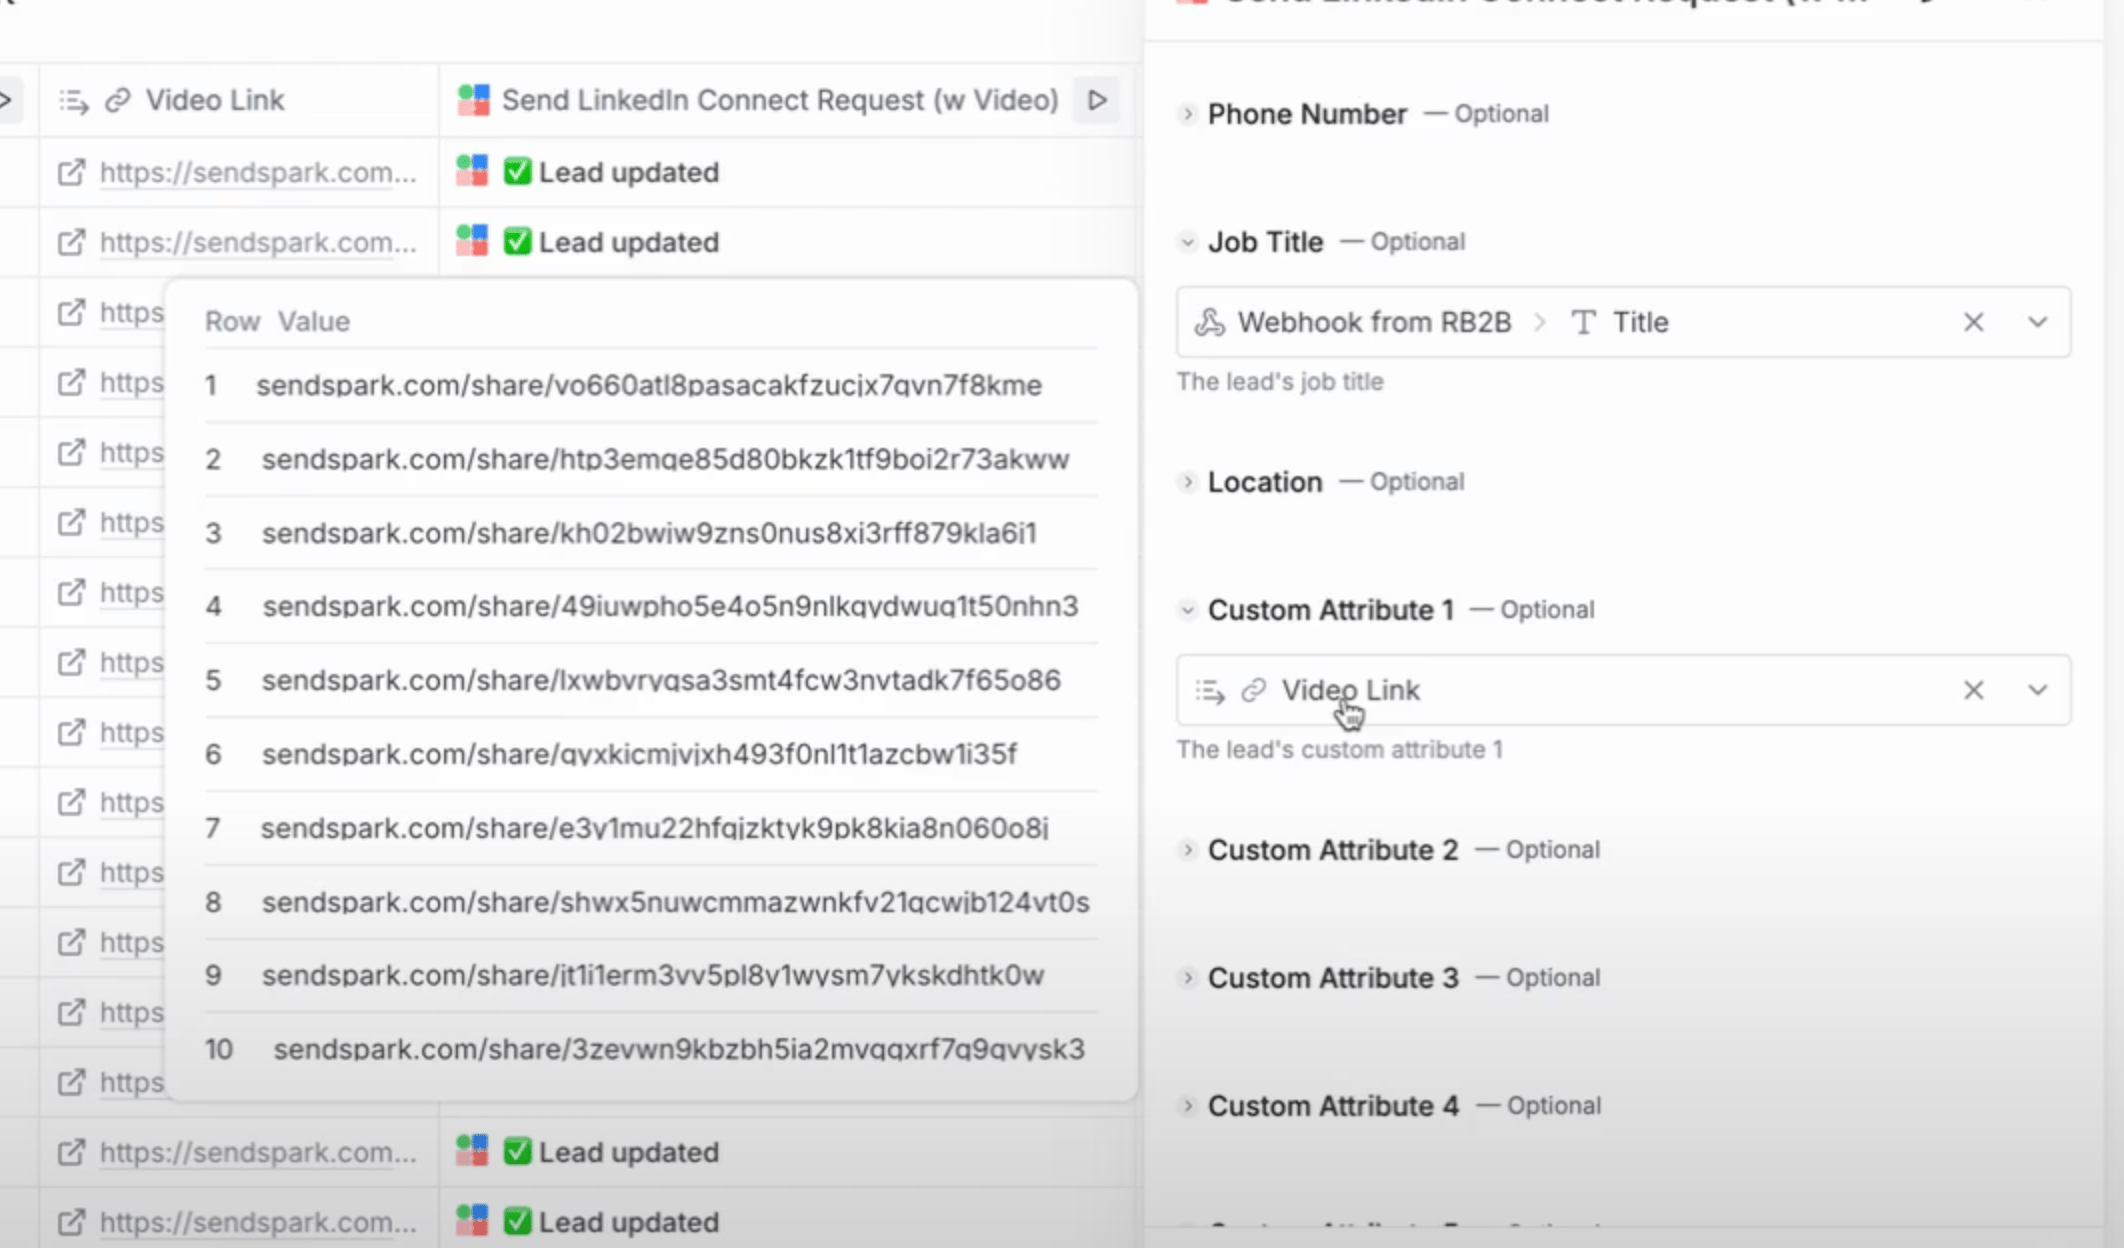This screenshot has width=2124, height=1248.
Task: Click the link icon in Custom Attribute 1 field
Action: pos(1253,690)
